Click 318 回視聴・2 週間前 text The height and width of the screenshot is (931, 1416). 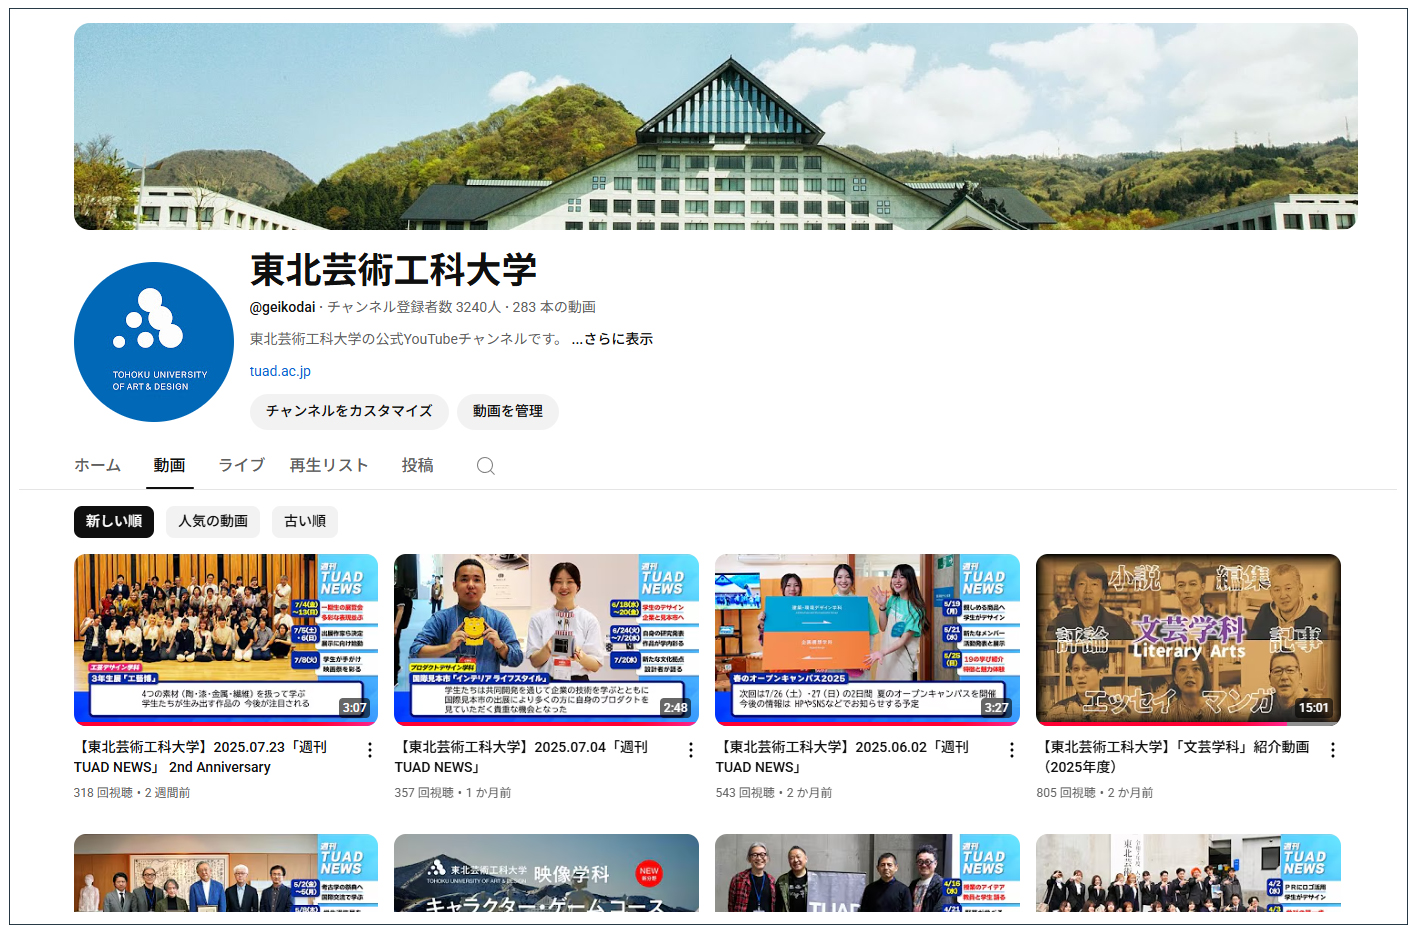(x=132, y=793)
